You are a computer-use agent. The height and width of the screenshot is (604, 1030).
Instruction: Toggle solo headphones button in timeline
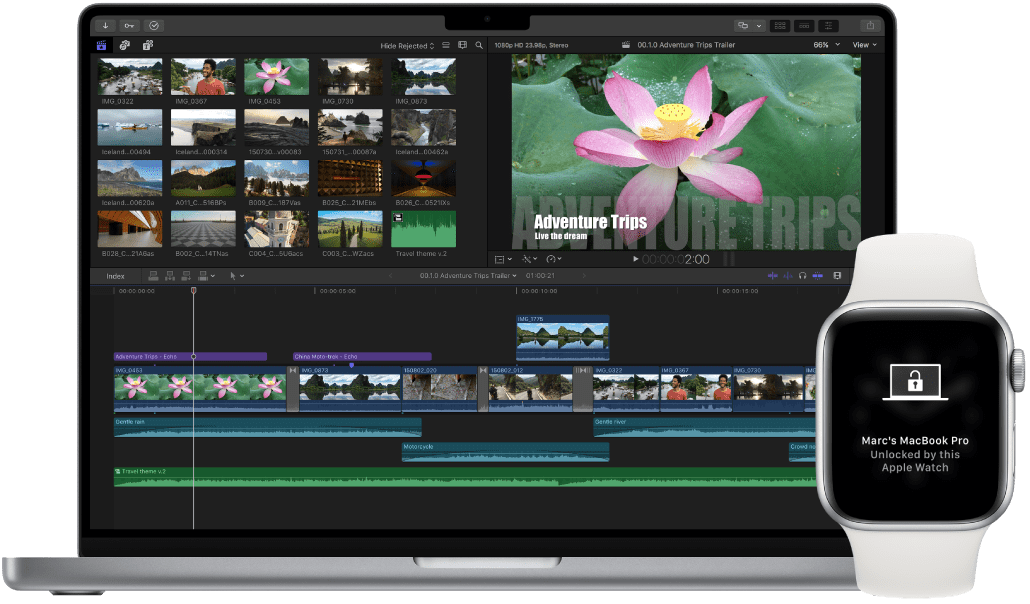click(x=802, y=275)
